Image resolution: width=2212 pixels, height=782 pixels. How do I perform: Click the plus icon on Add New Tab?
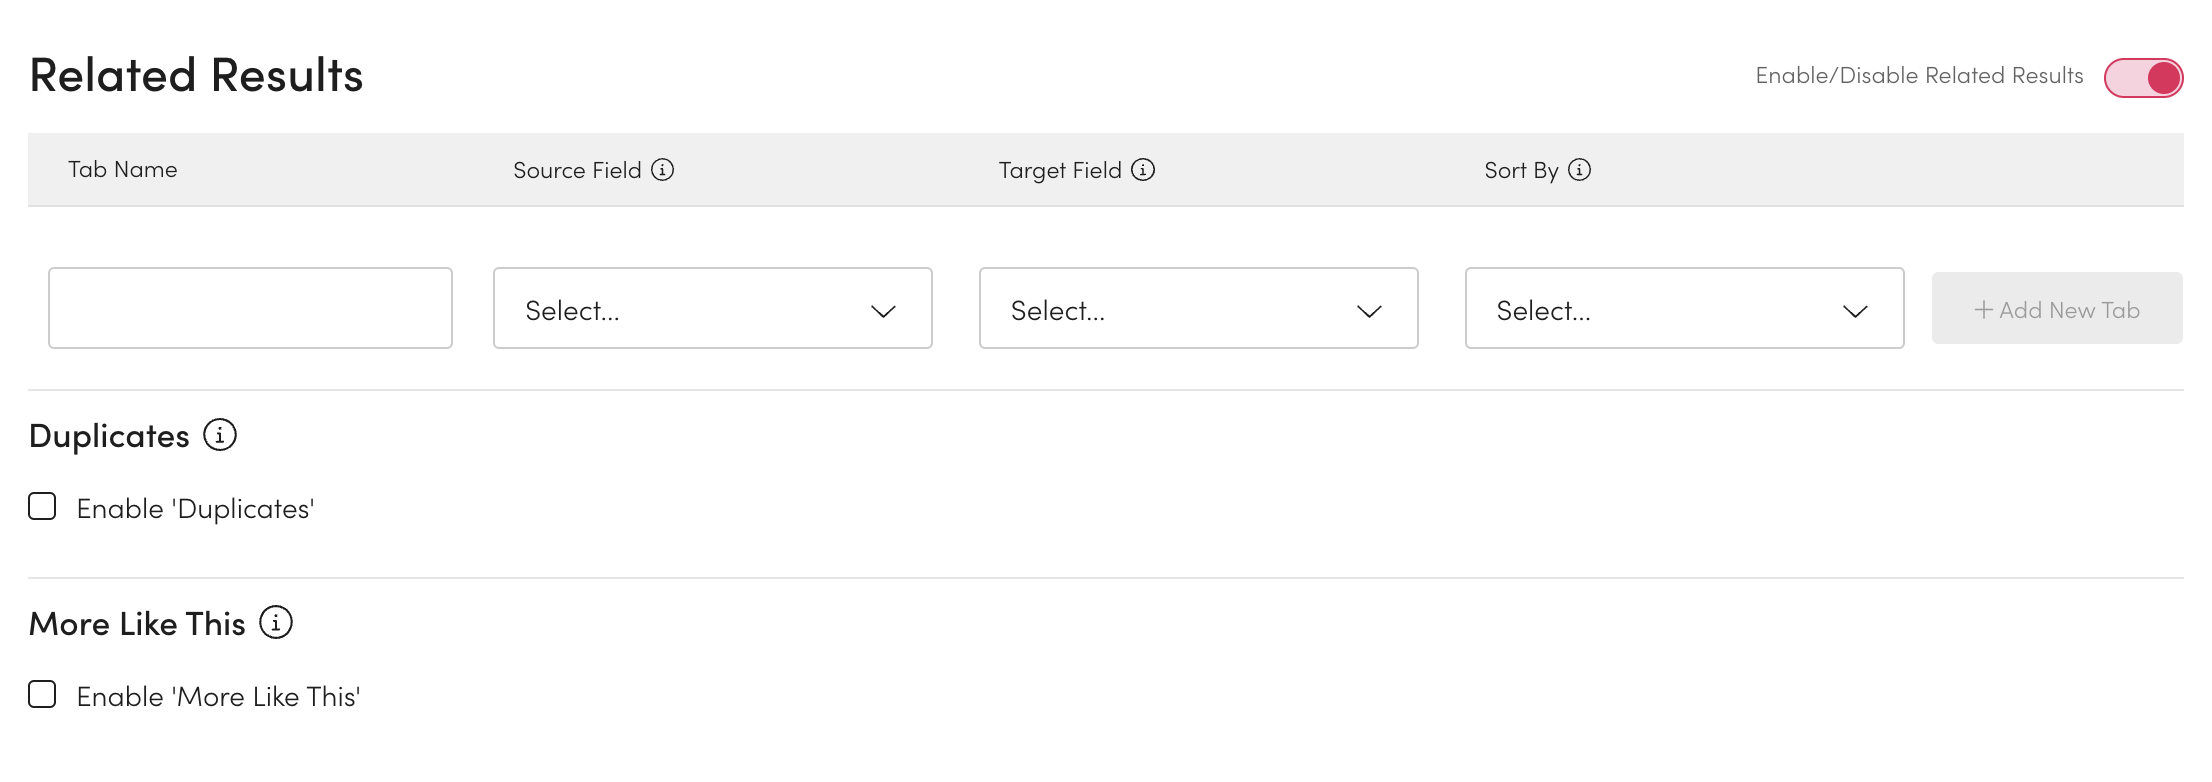(x=1983, y=310)
